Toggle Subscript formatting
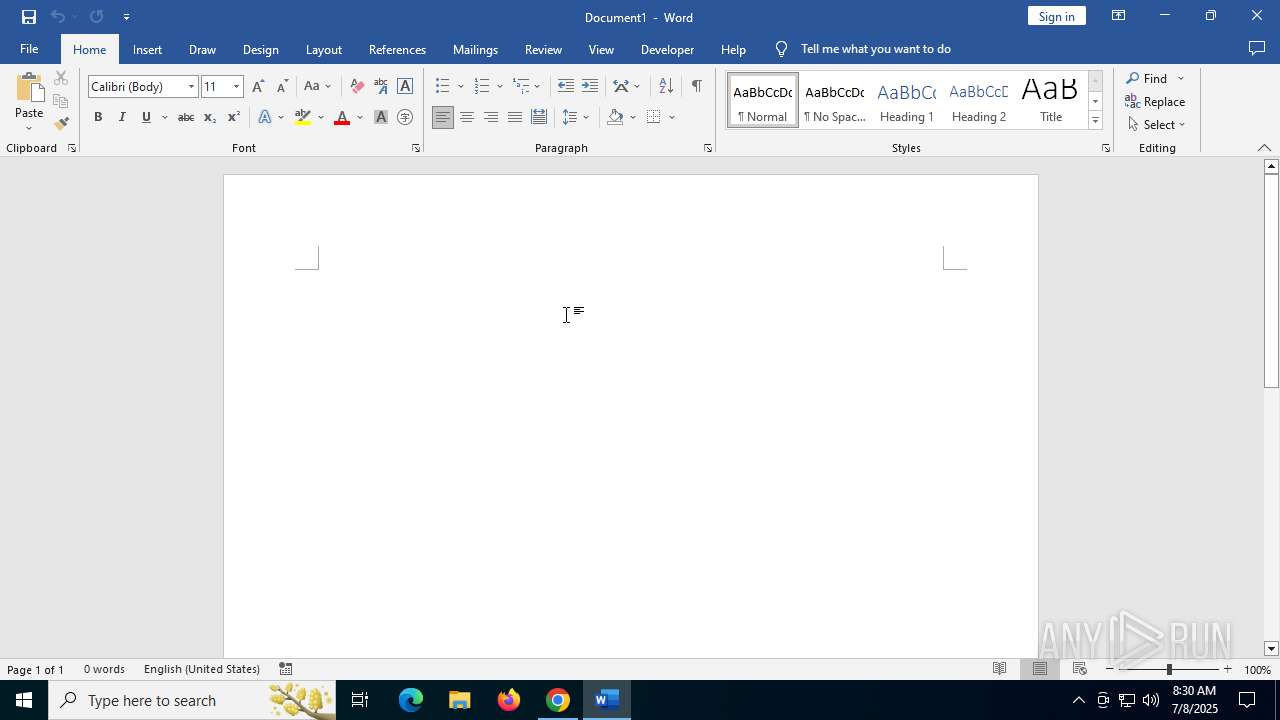 click(210, 117)
